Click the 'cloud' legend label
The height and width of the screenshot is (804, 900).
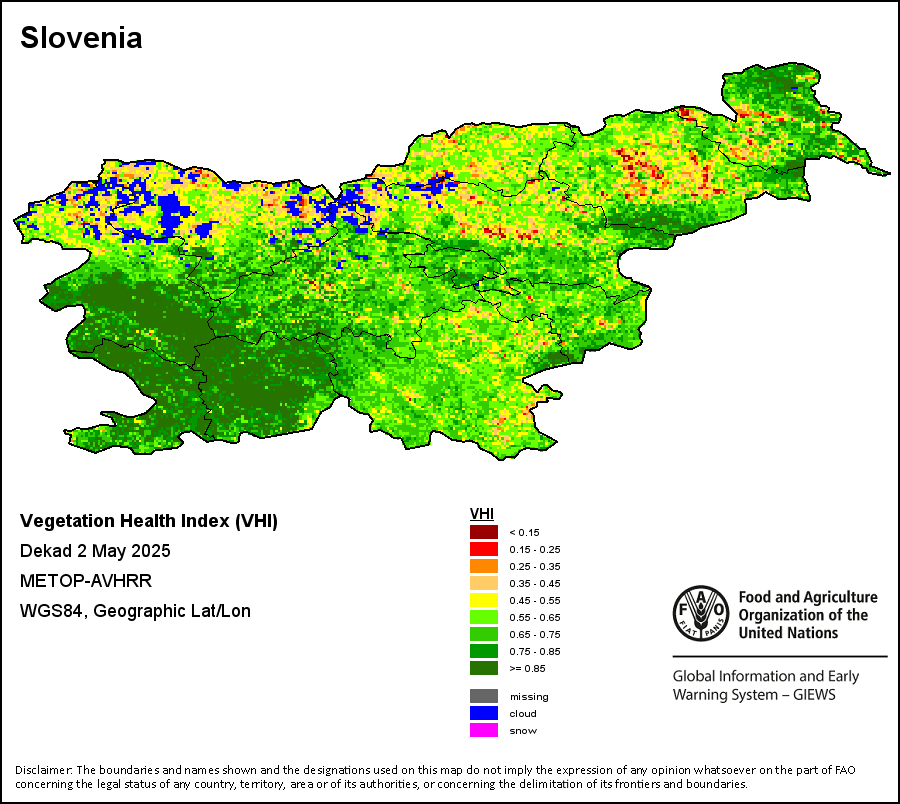pos(523,714)
